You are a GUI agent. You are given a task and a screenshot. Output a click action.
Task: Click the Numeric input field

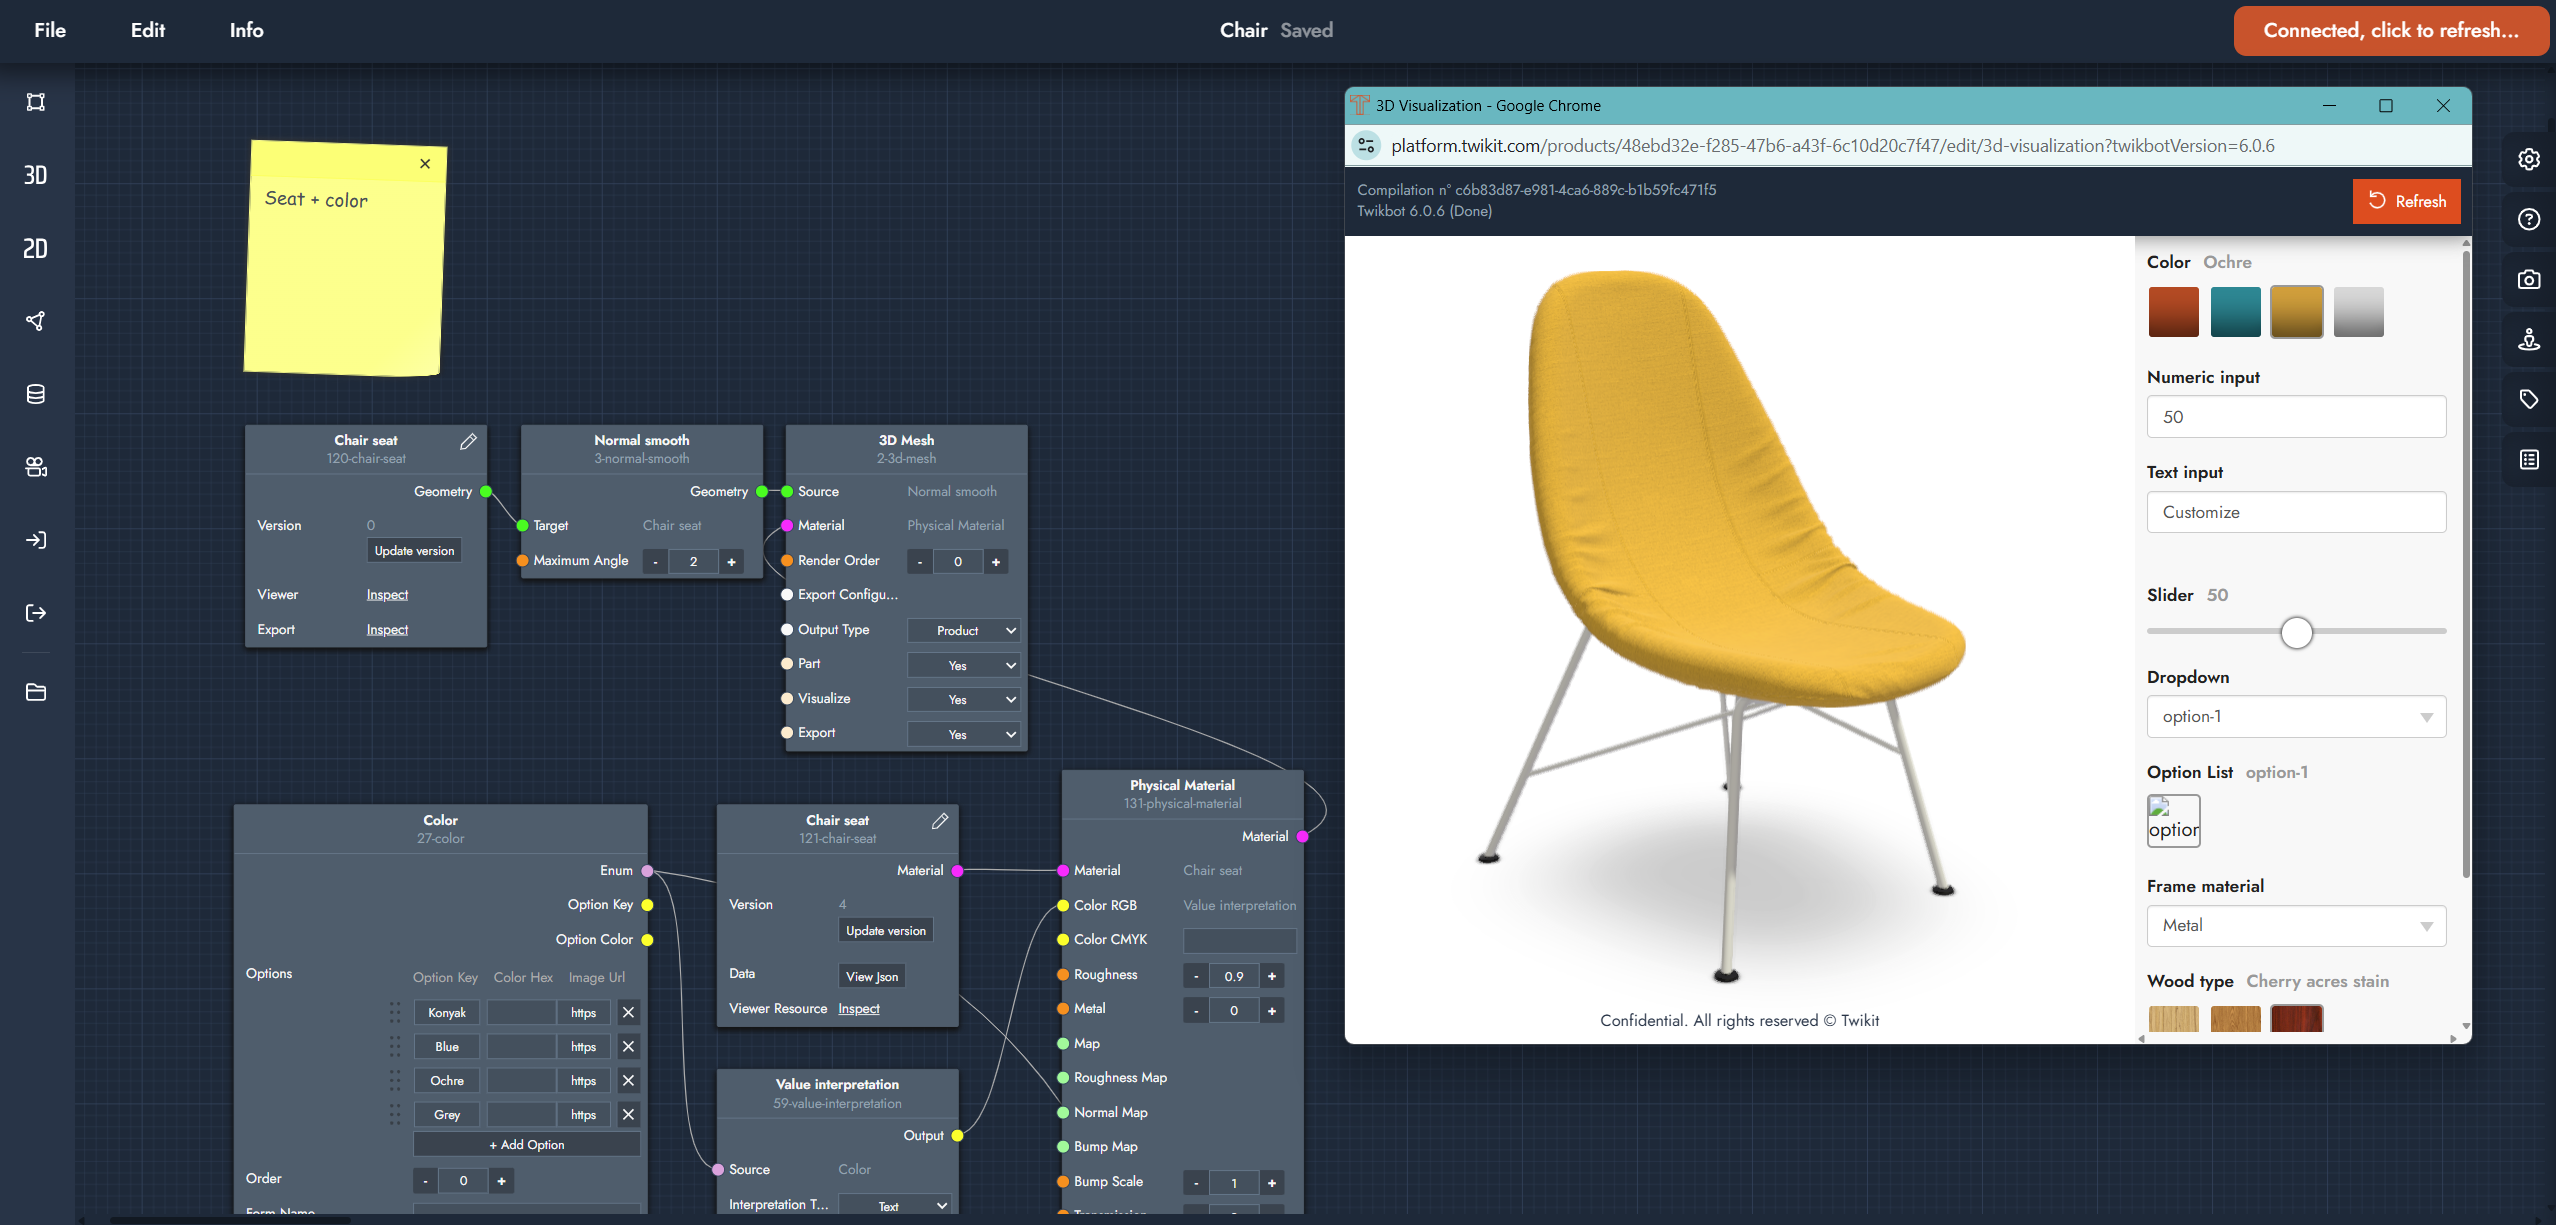(2295, 417)
